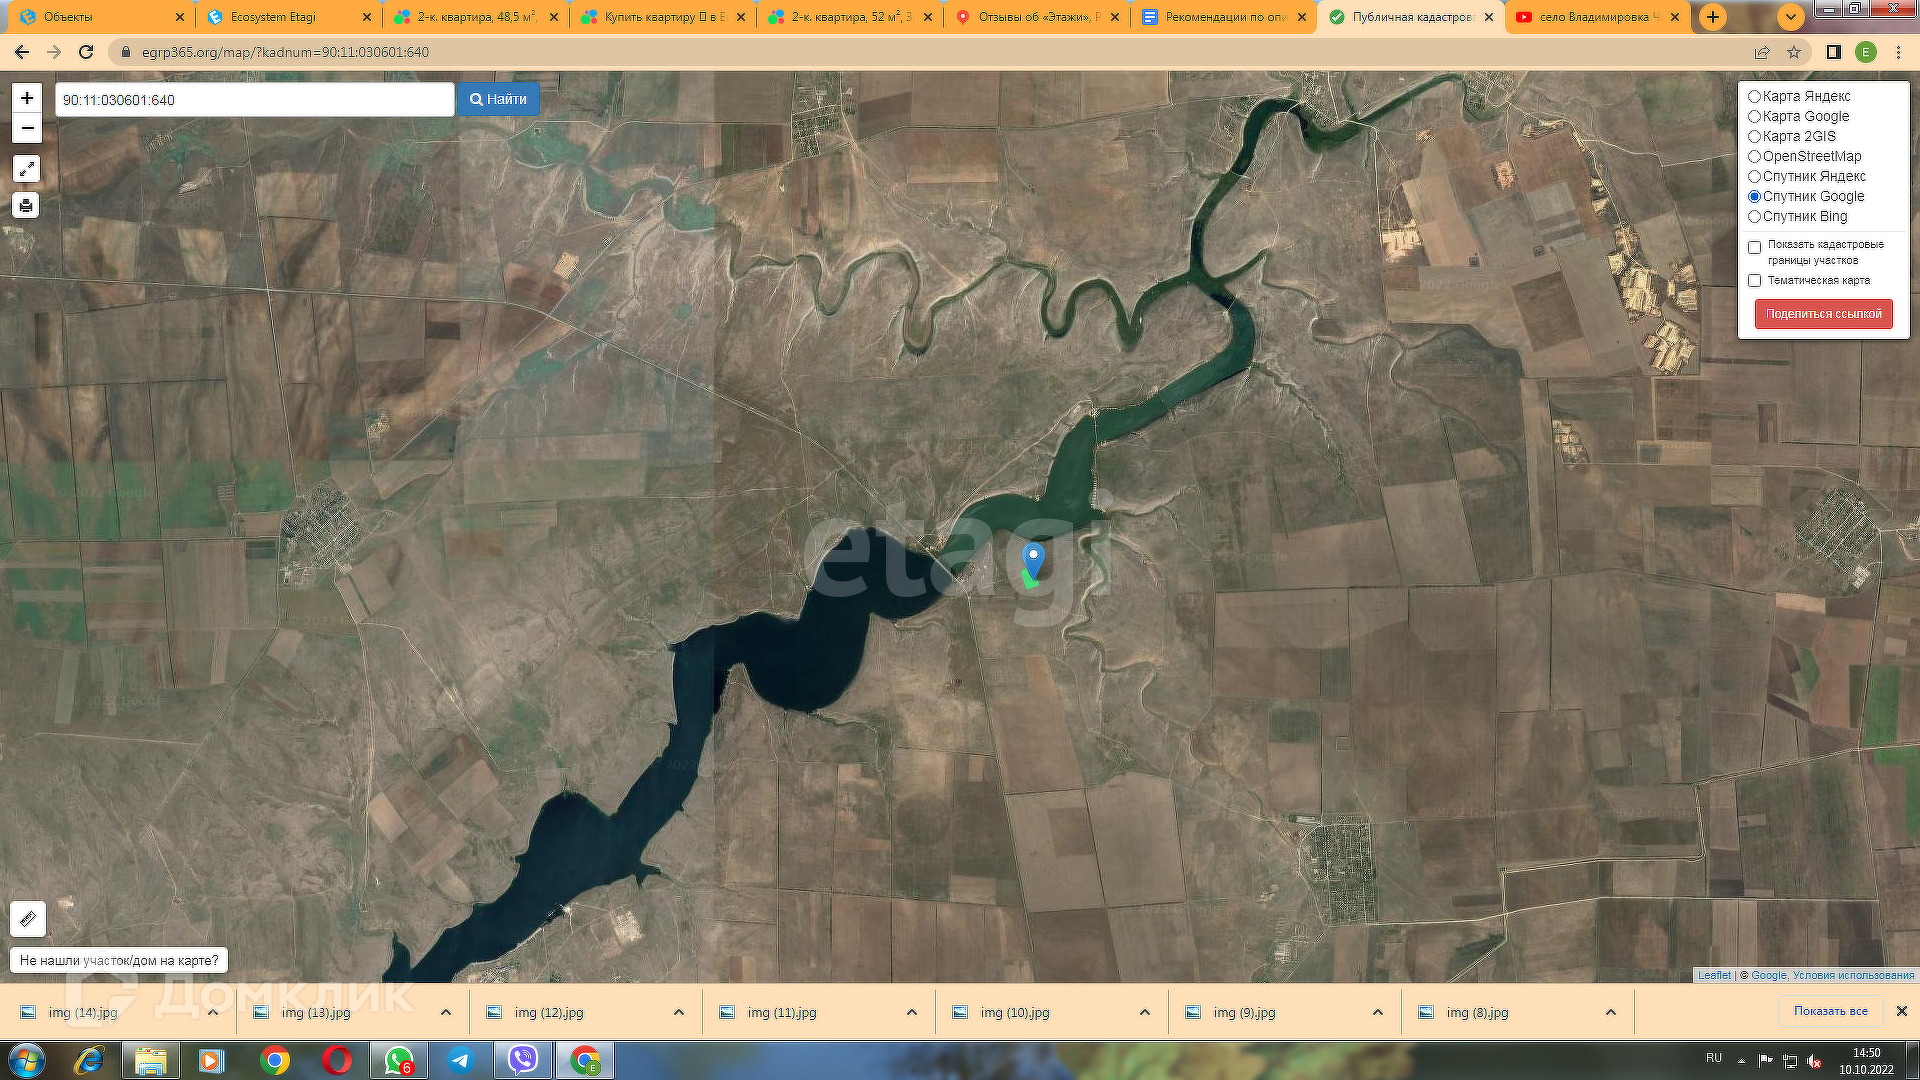Screen dimensions: 1920x1080
Task: Bookmark this page with star icon
Action: [1794, 52]
